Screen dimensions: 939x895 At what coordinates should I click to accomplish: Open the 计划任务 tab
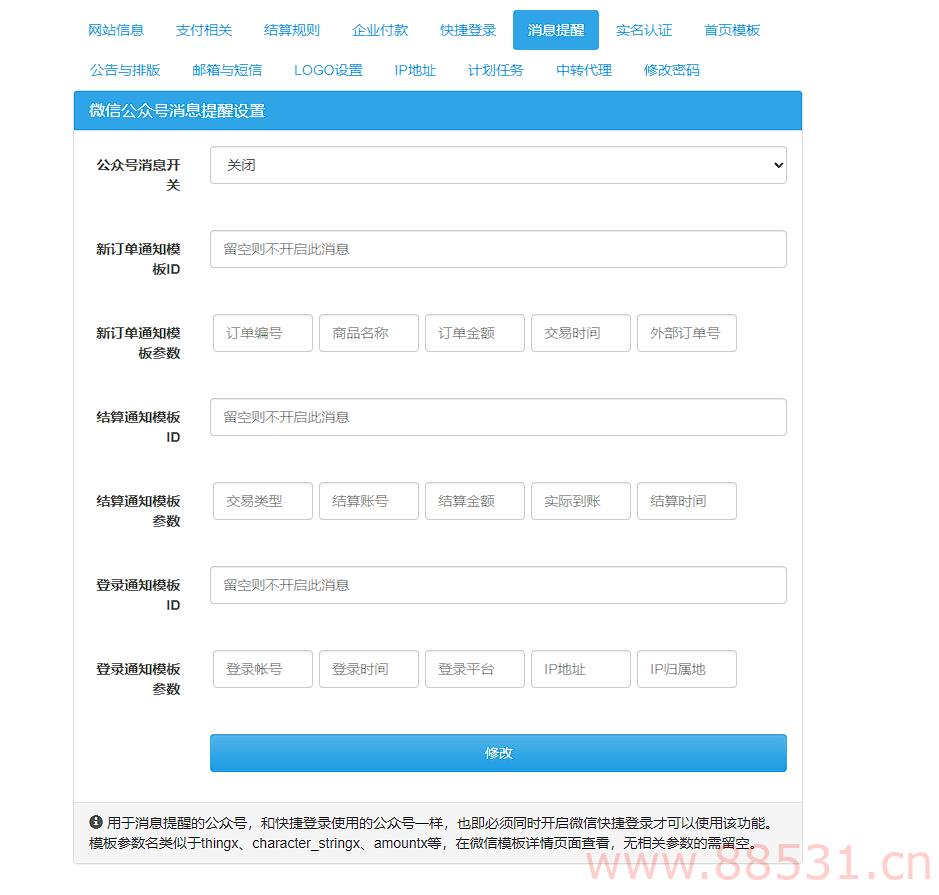pyautogui.click(x=496, y=70)
